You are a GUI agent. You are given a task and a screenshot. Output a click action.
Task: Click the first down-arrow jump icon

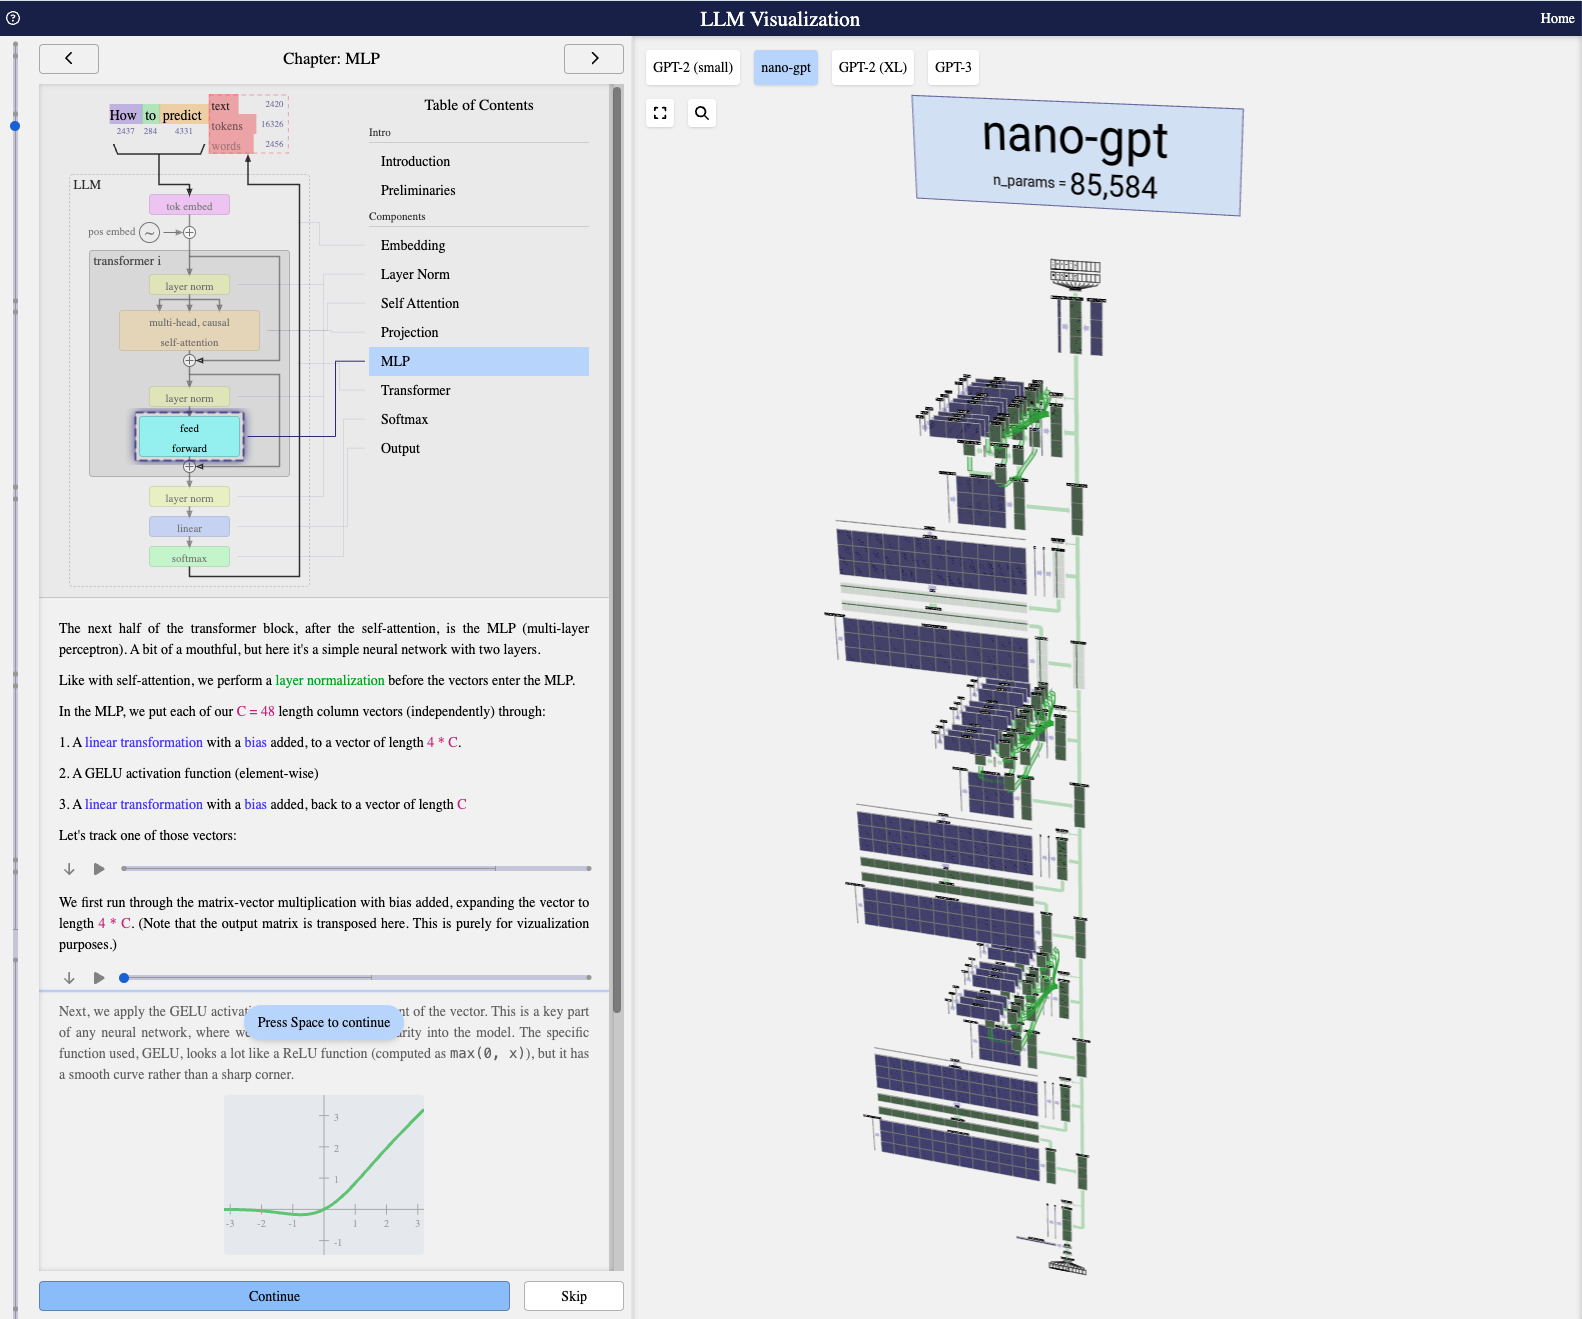tap(69, 869)
